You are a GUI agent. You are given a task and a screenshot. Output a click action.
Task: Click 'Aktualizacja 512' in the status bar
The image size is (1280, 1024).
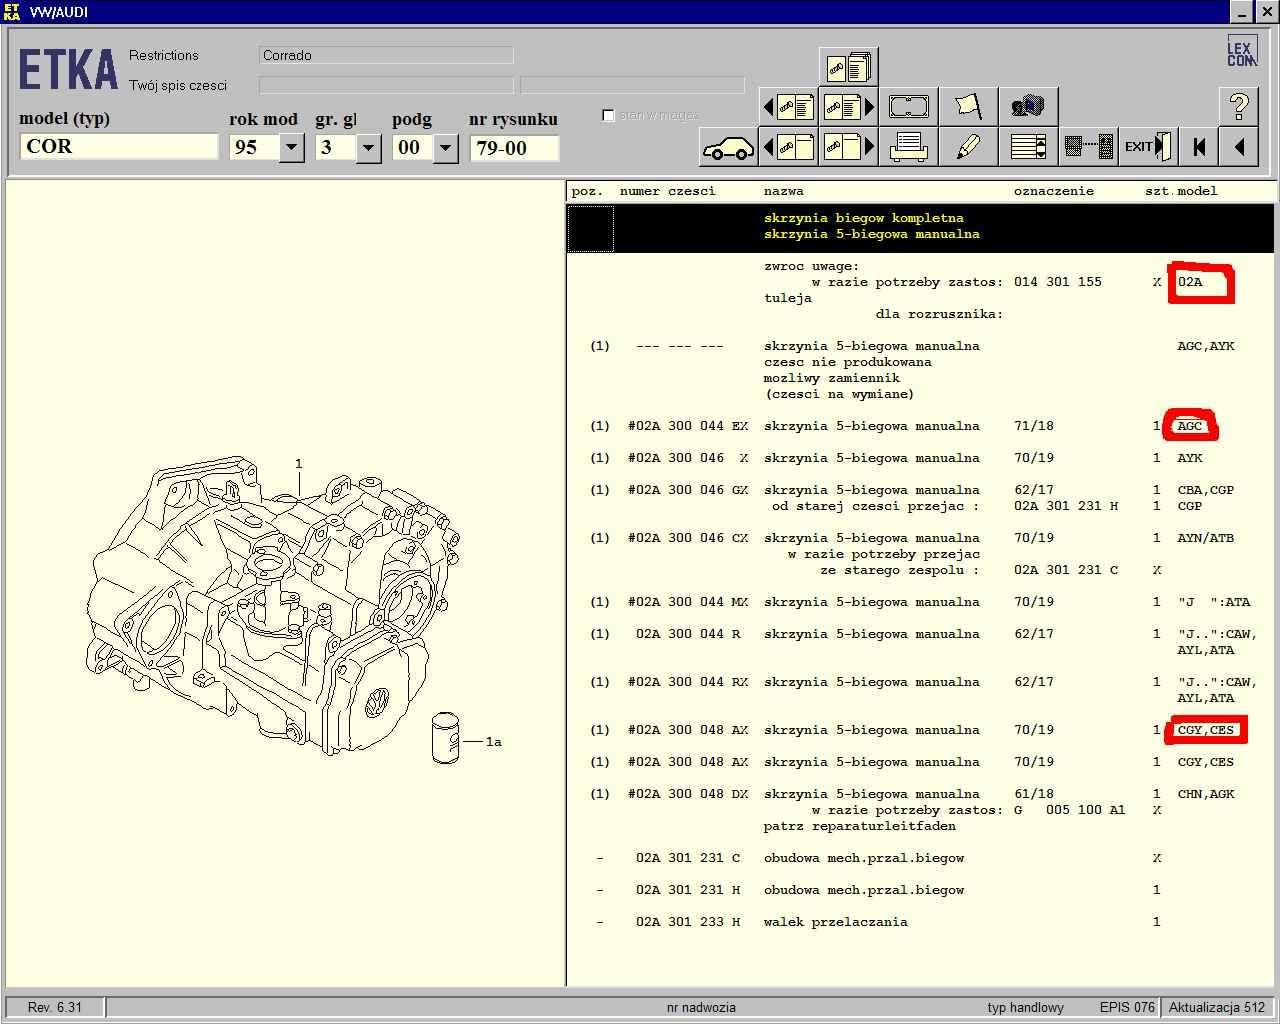point(1217,1007)
